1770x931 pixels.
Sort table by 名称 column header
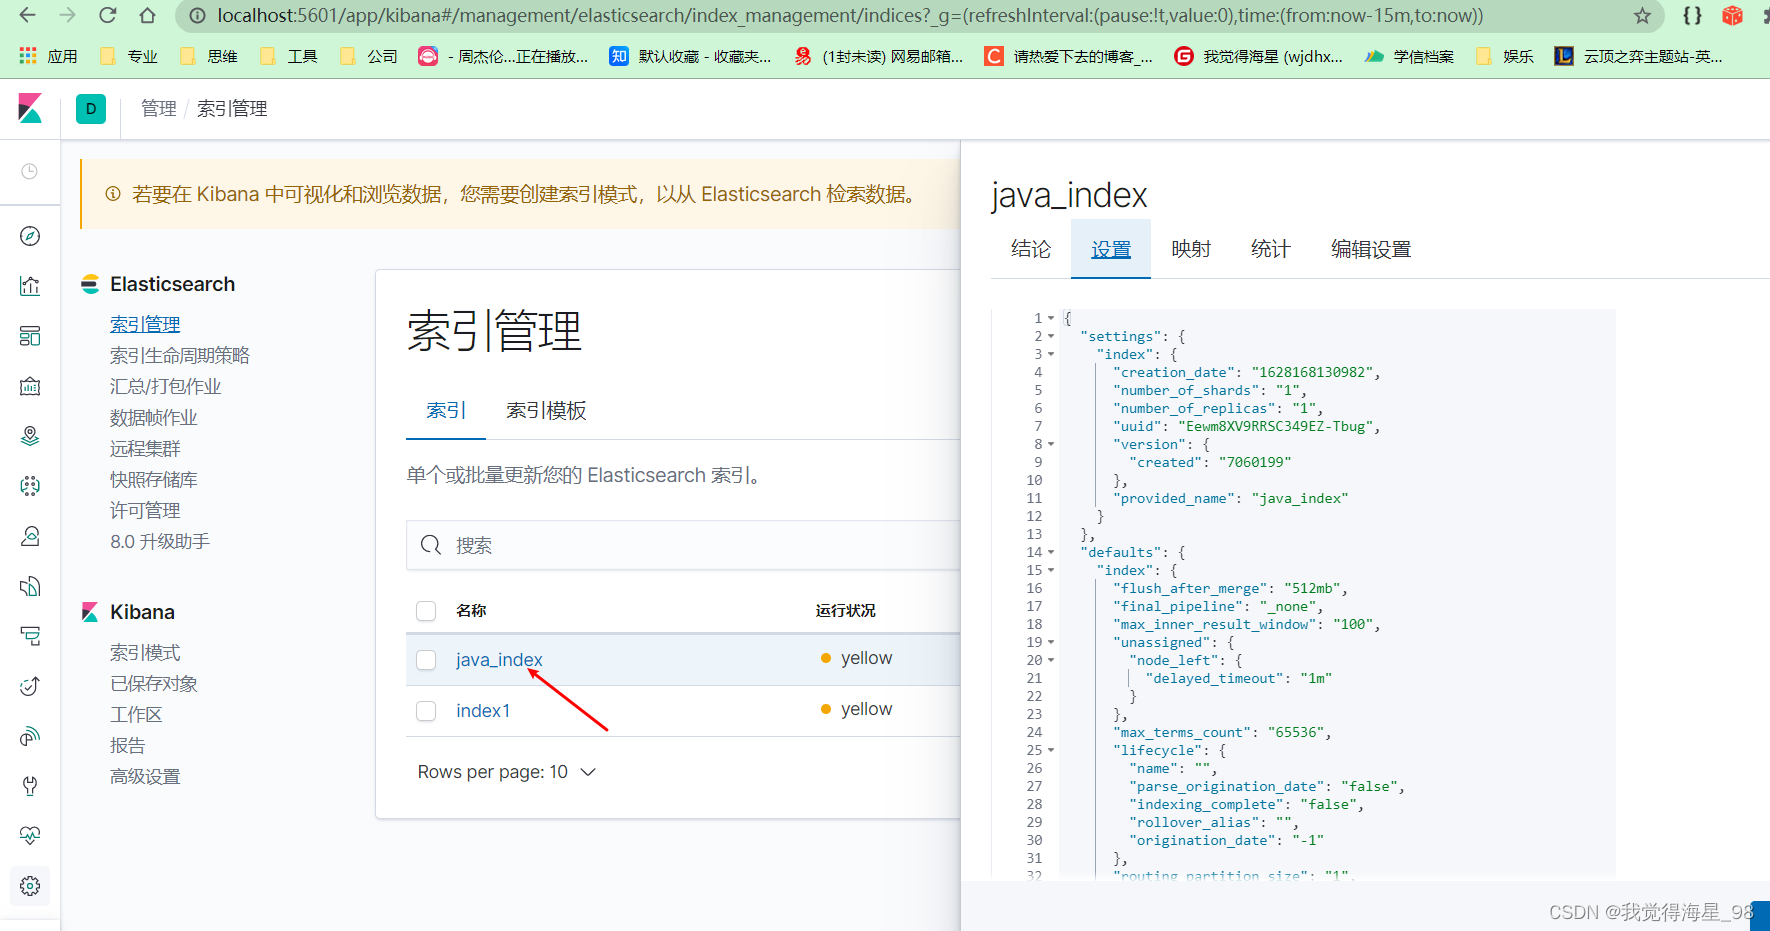click(x=471, y=610)
